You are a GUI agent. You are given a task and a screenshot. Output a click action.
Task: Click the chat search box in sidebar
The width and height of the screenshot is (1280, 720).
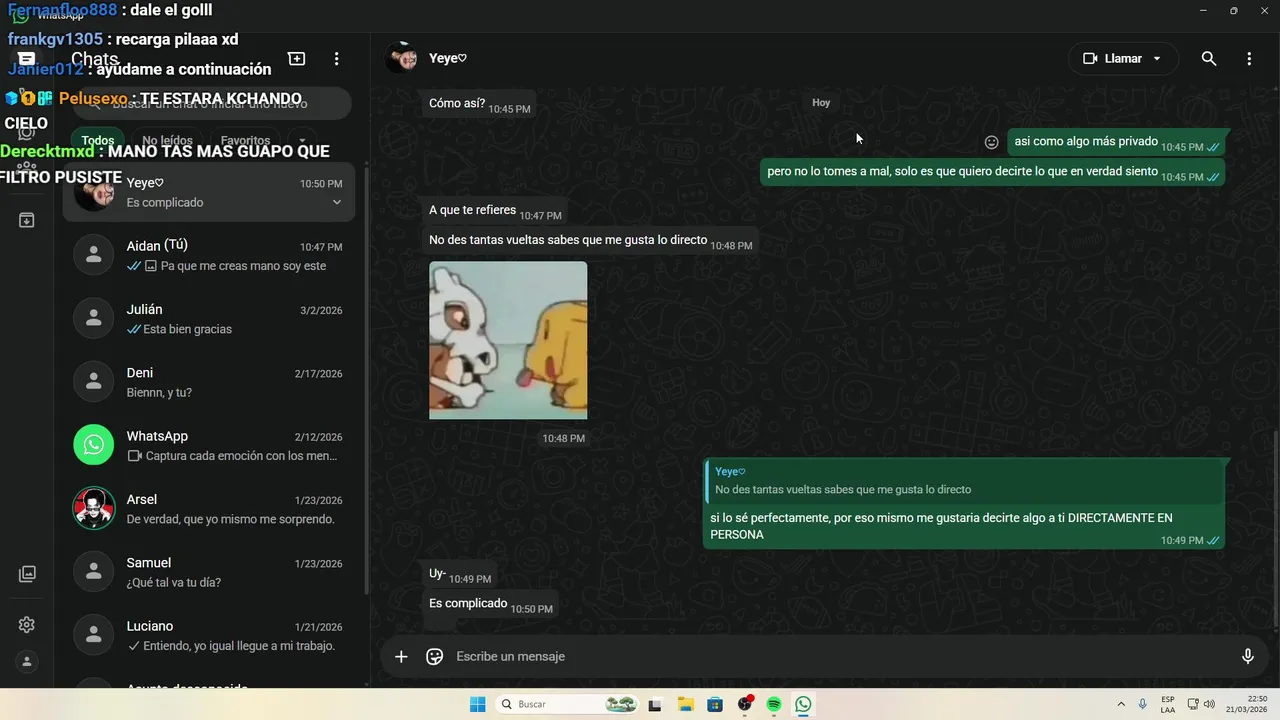point(209,103)
